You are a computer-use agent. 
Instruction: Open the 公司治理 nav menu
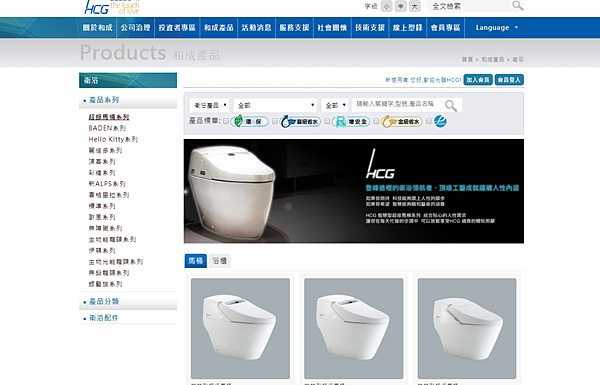[x=135, y=28]
